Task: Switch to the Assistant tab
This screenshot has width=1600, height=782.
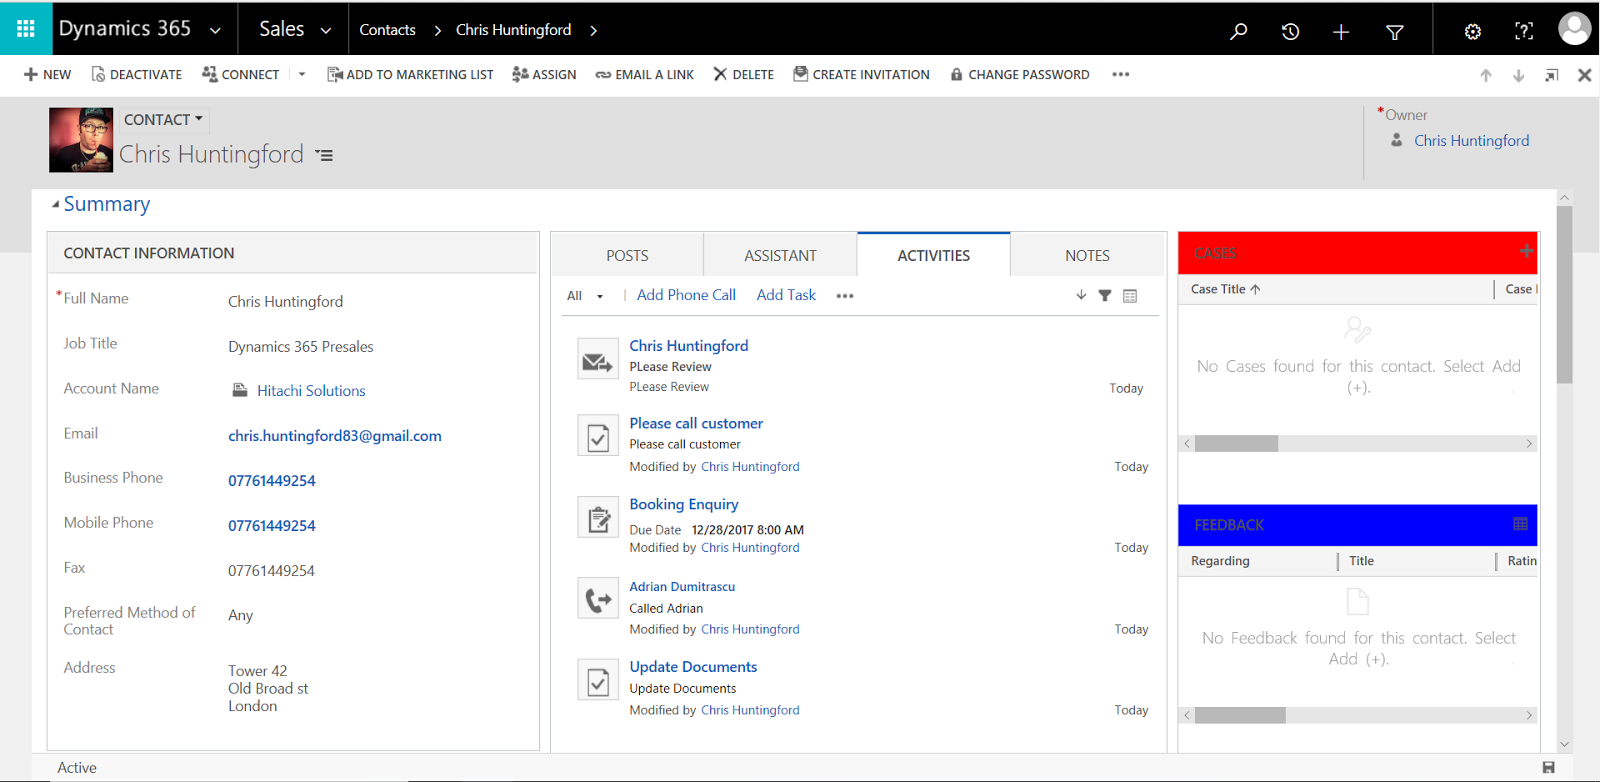Action: [x=780, y=255]
